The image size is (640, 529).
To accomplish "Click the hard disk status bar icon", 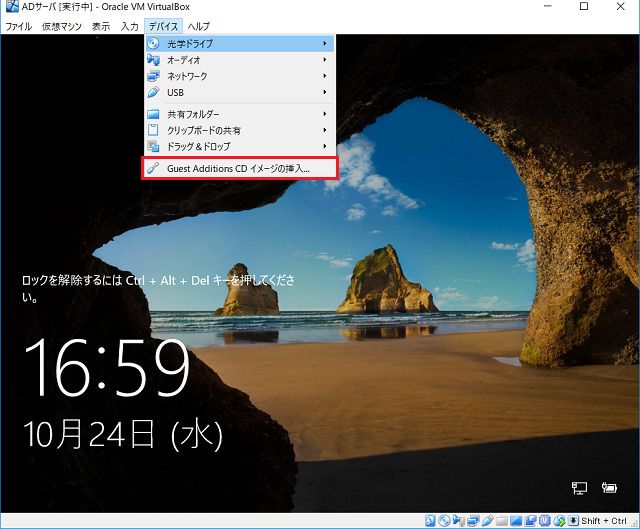I will [429, 520].
